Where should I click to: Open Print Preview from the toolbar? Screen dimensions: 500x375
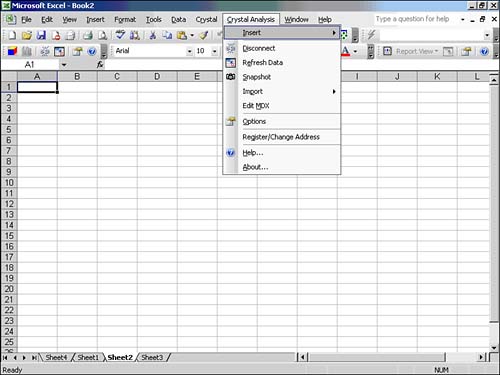(x=102, y=35)
